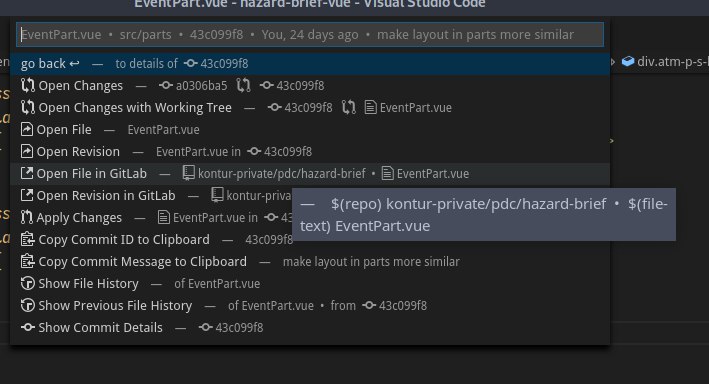Click compare icon beside Open Changes
709x384 pixels.
tap(28, 85)
